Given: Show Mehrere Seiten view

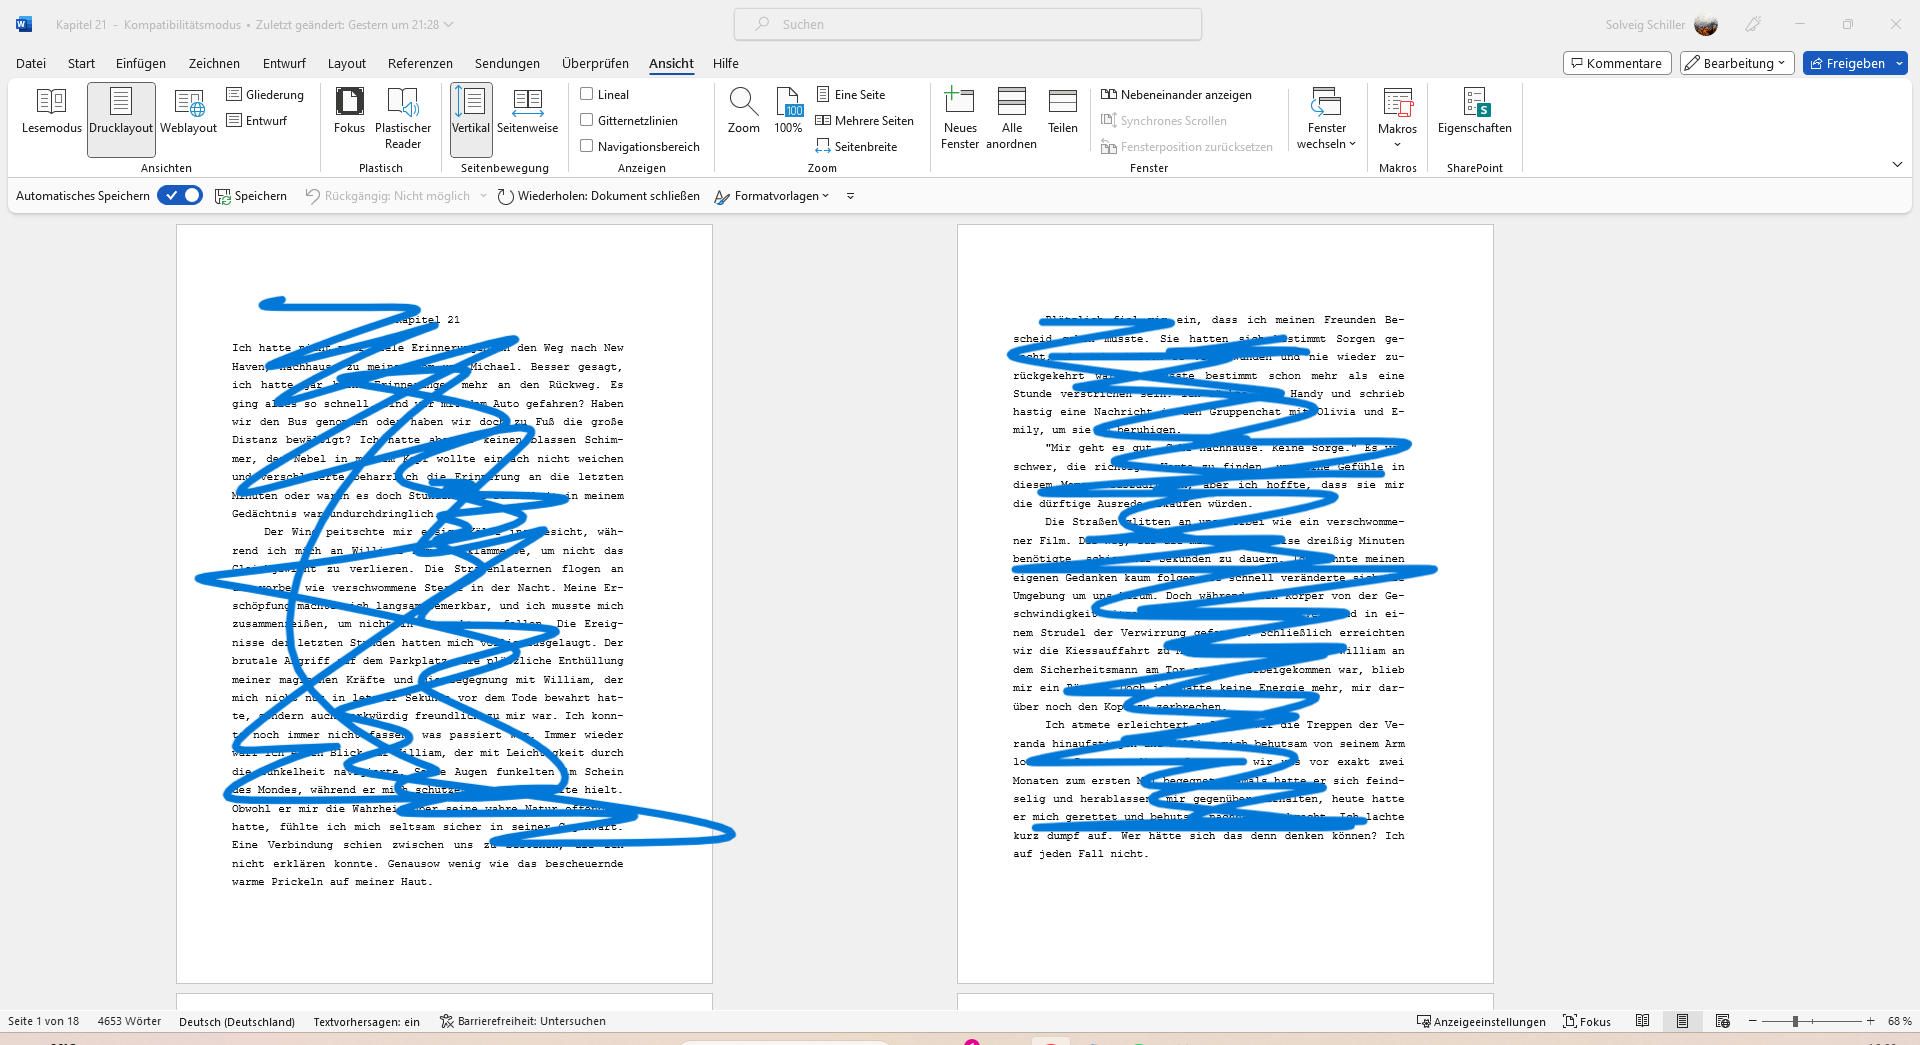Looking at the screenshot, I should pyautogui.click(x=865, y=121).
